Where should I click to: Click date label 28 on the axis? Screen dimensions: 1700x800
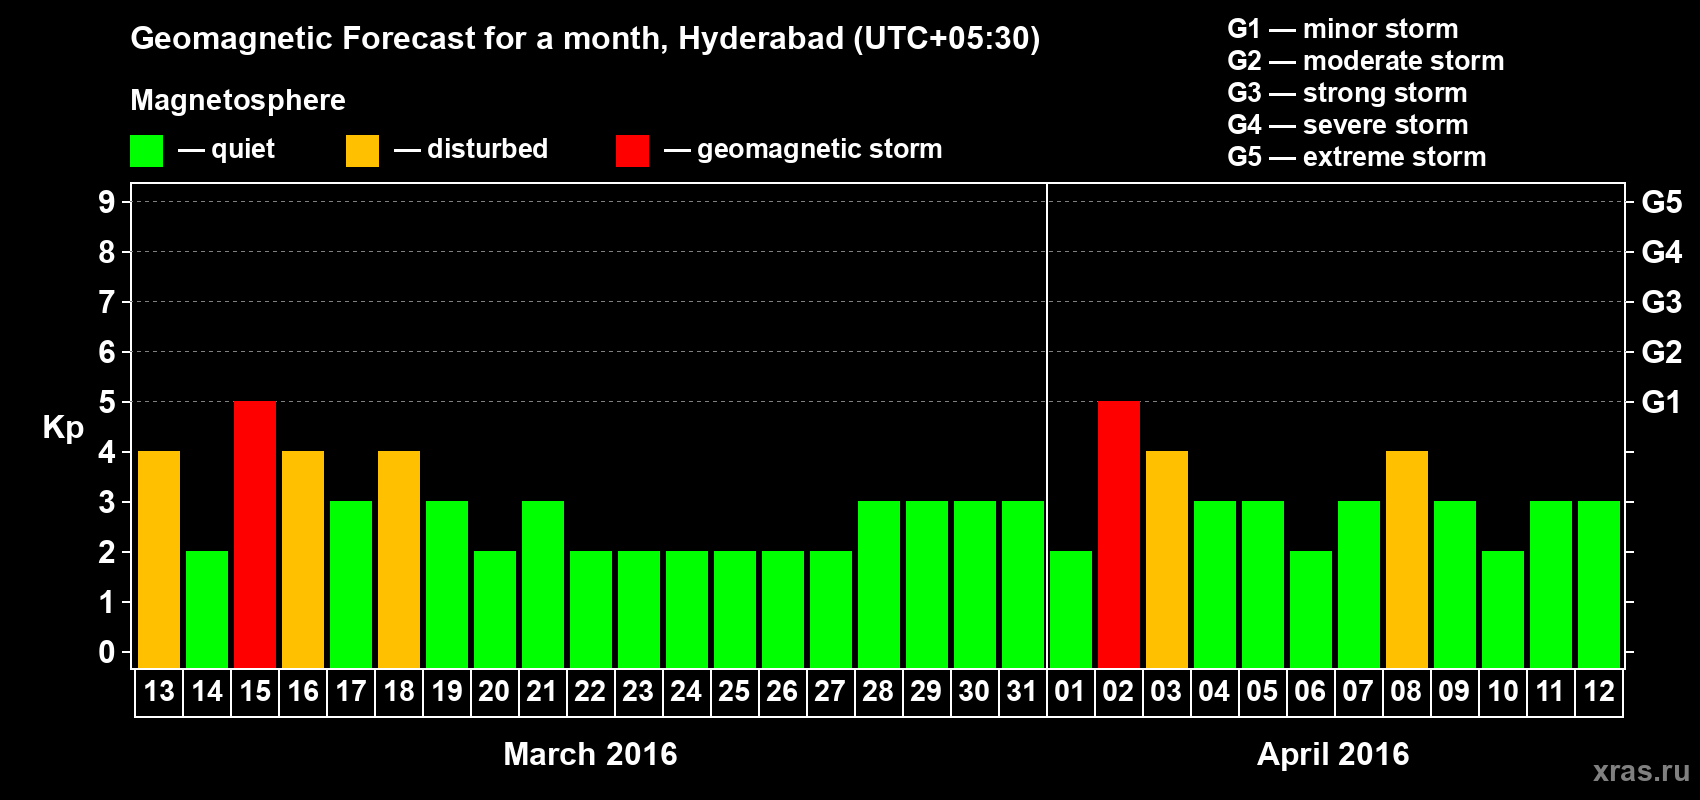(x=878, y=691)
